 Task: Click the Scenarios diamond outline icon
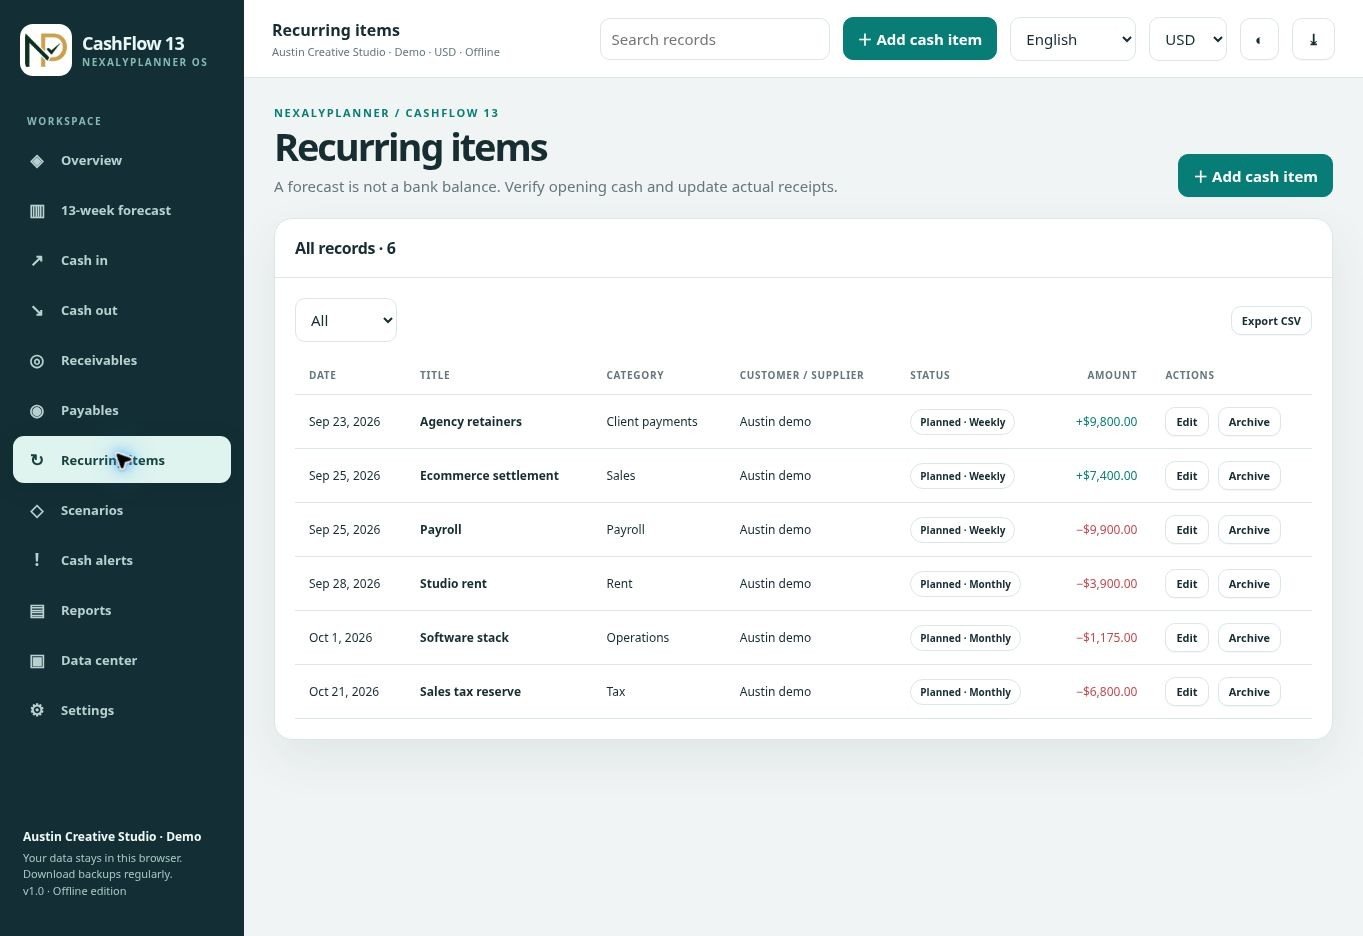pyautogui.click(x=37, y=511)
